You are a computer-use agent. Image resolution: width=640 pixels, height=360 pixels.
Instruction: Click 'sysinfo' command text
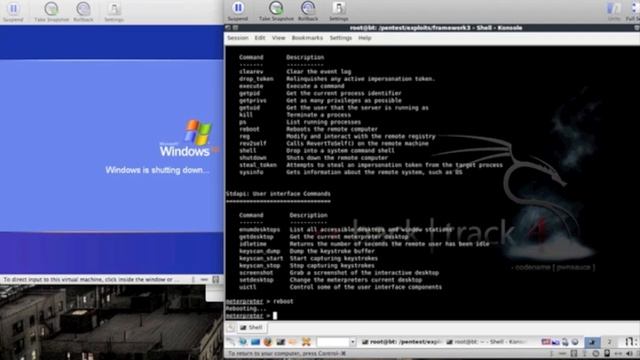[251, 172]
